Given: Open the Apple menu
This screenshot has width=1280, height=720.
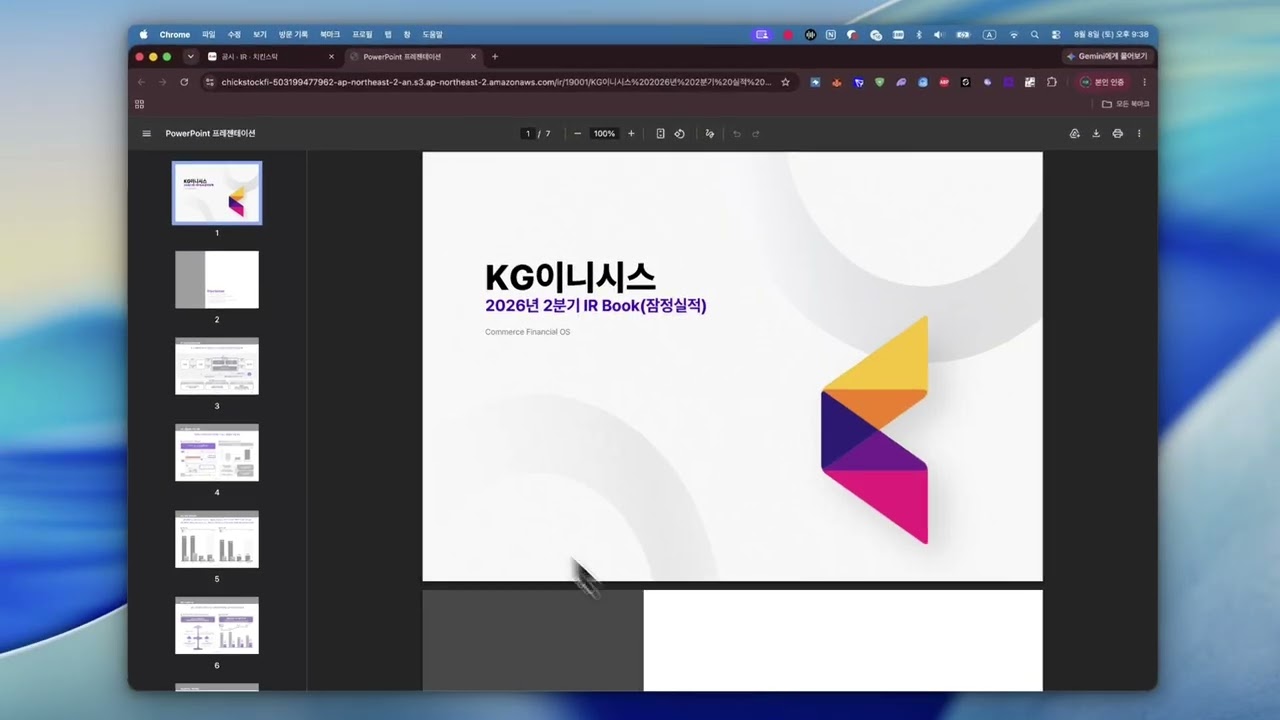Looking at the screenshot, I should tap(143, 34).
